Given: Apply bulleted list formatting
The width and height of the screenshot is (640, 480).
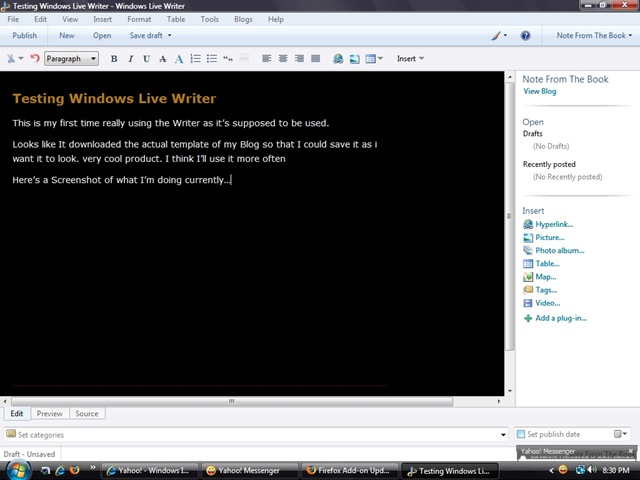Looking at the screenshot, I should (x=211, y=58).
